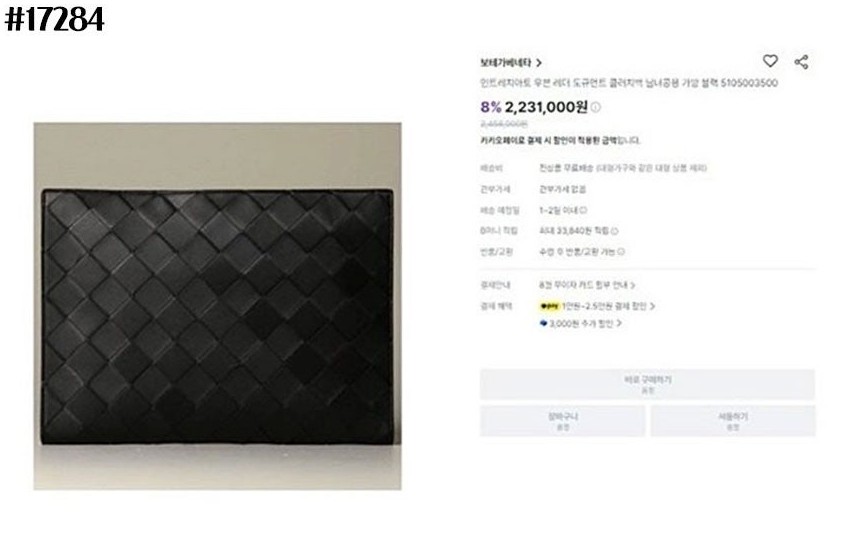
Task: Click the Buy Now (바로 구매하기) button
Action: [x=647, y=384]
